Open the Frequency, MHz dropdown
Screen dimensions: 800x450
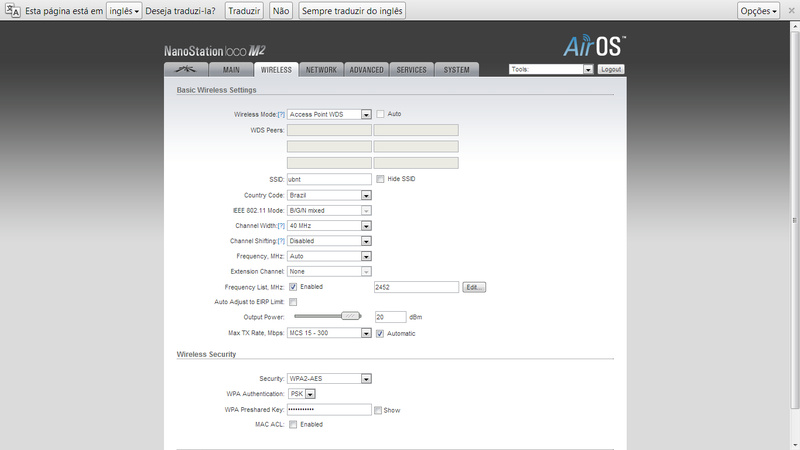click(329, 256)
